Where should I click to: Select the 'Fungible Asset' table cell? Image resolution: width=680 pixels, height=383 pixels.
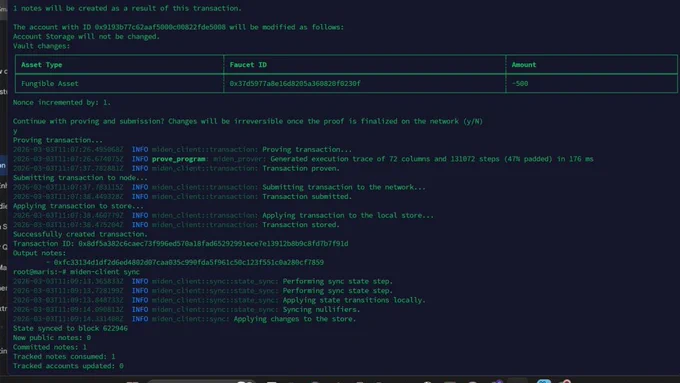[x=50, y=83]
